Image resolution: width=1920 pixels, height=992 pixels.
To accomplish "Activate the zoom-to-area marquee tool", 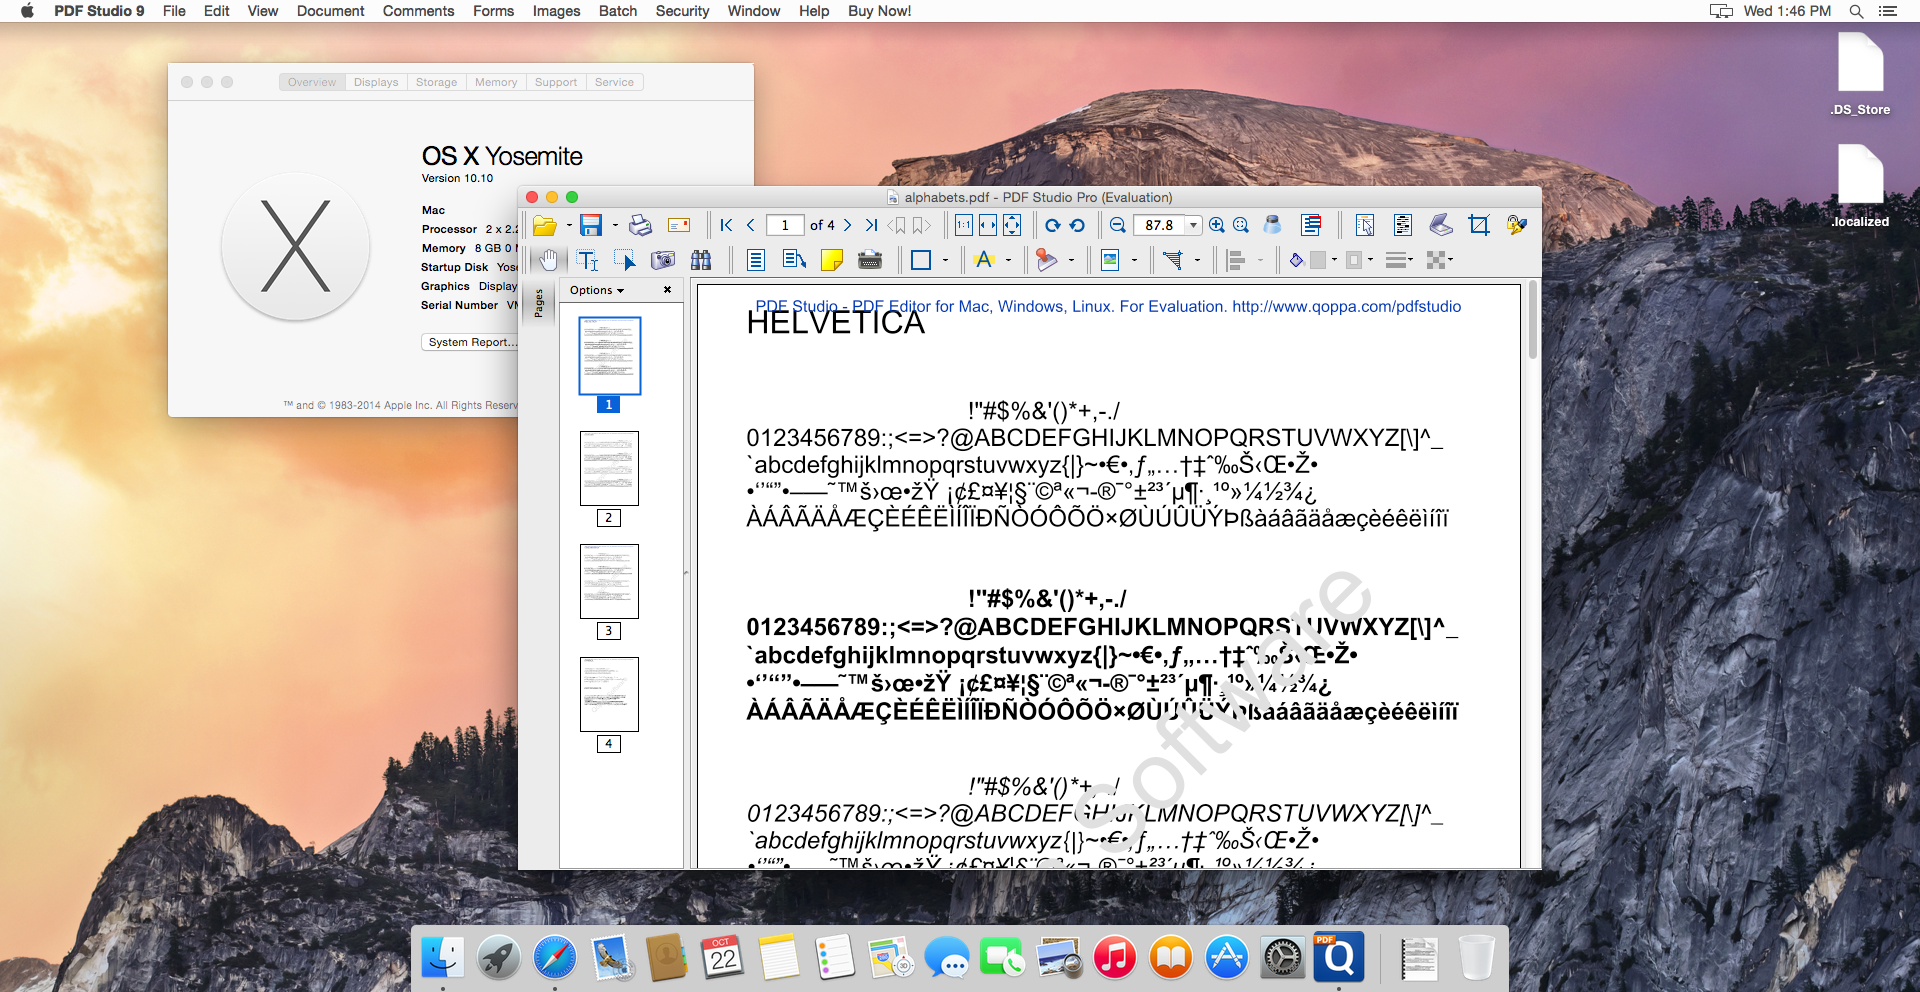I will [1241, 225].
